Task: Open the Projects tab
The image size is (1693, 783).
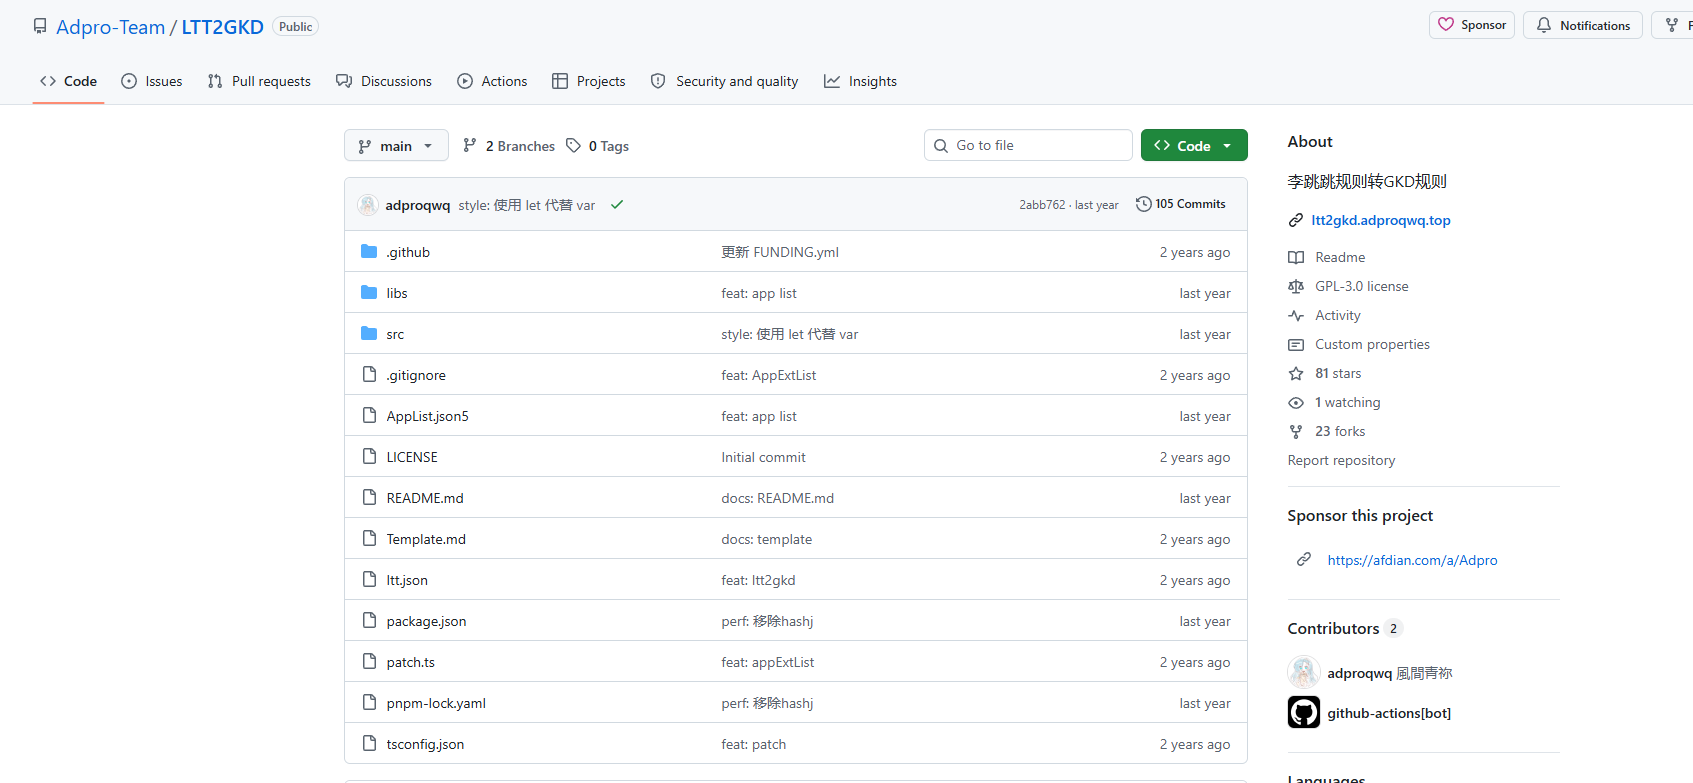Action: click(589, 81)
